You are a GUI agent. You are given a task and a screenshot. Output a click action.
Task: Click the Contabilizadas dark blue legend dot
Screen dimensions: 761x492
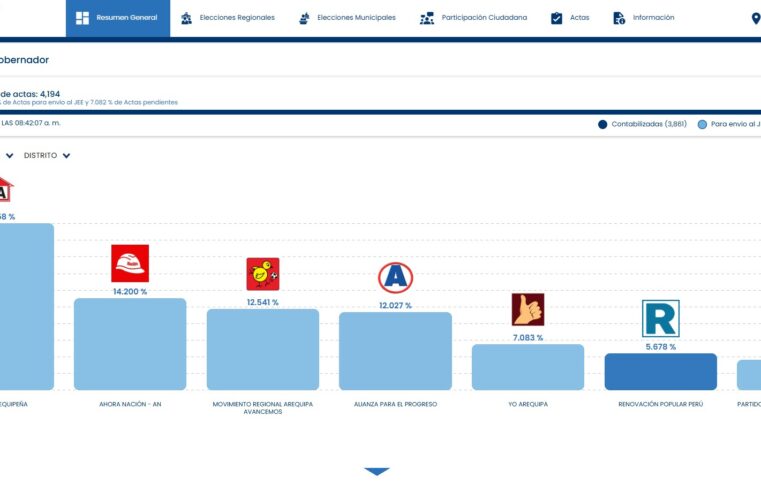pos(602,124)
